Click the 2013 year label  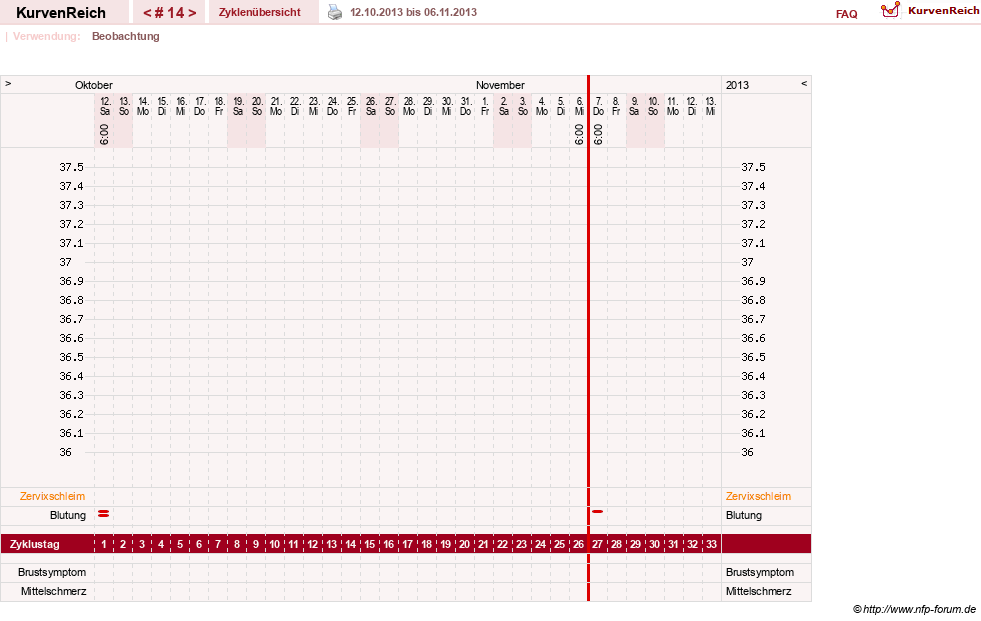click(737, 85)
